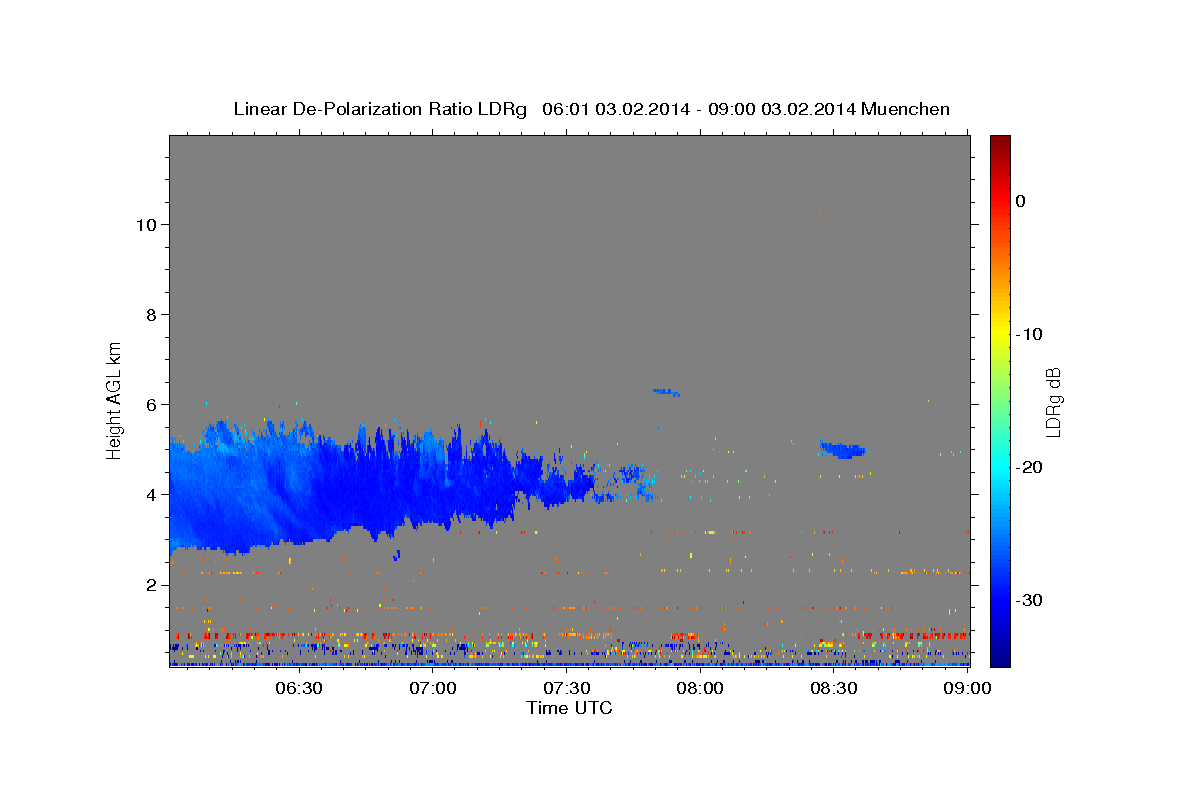1200x800 pixels.
Task: Click the "LDRg dB" colorbar label
Action: click(1052, 402)
